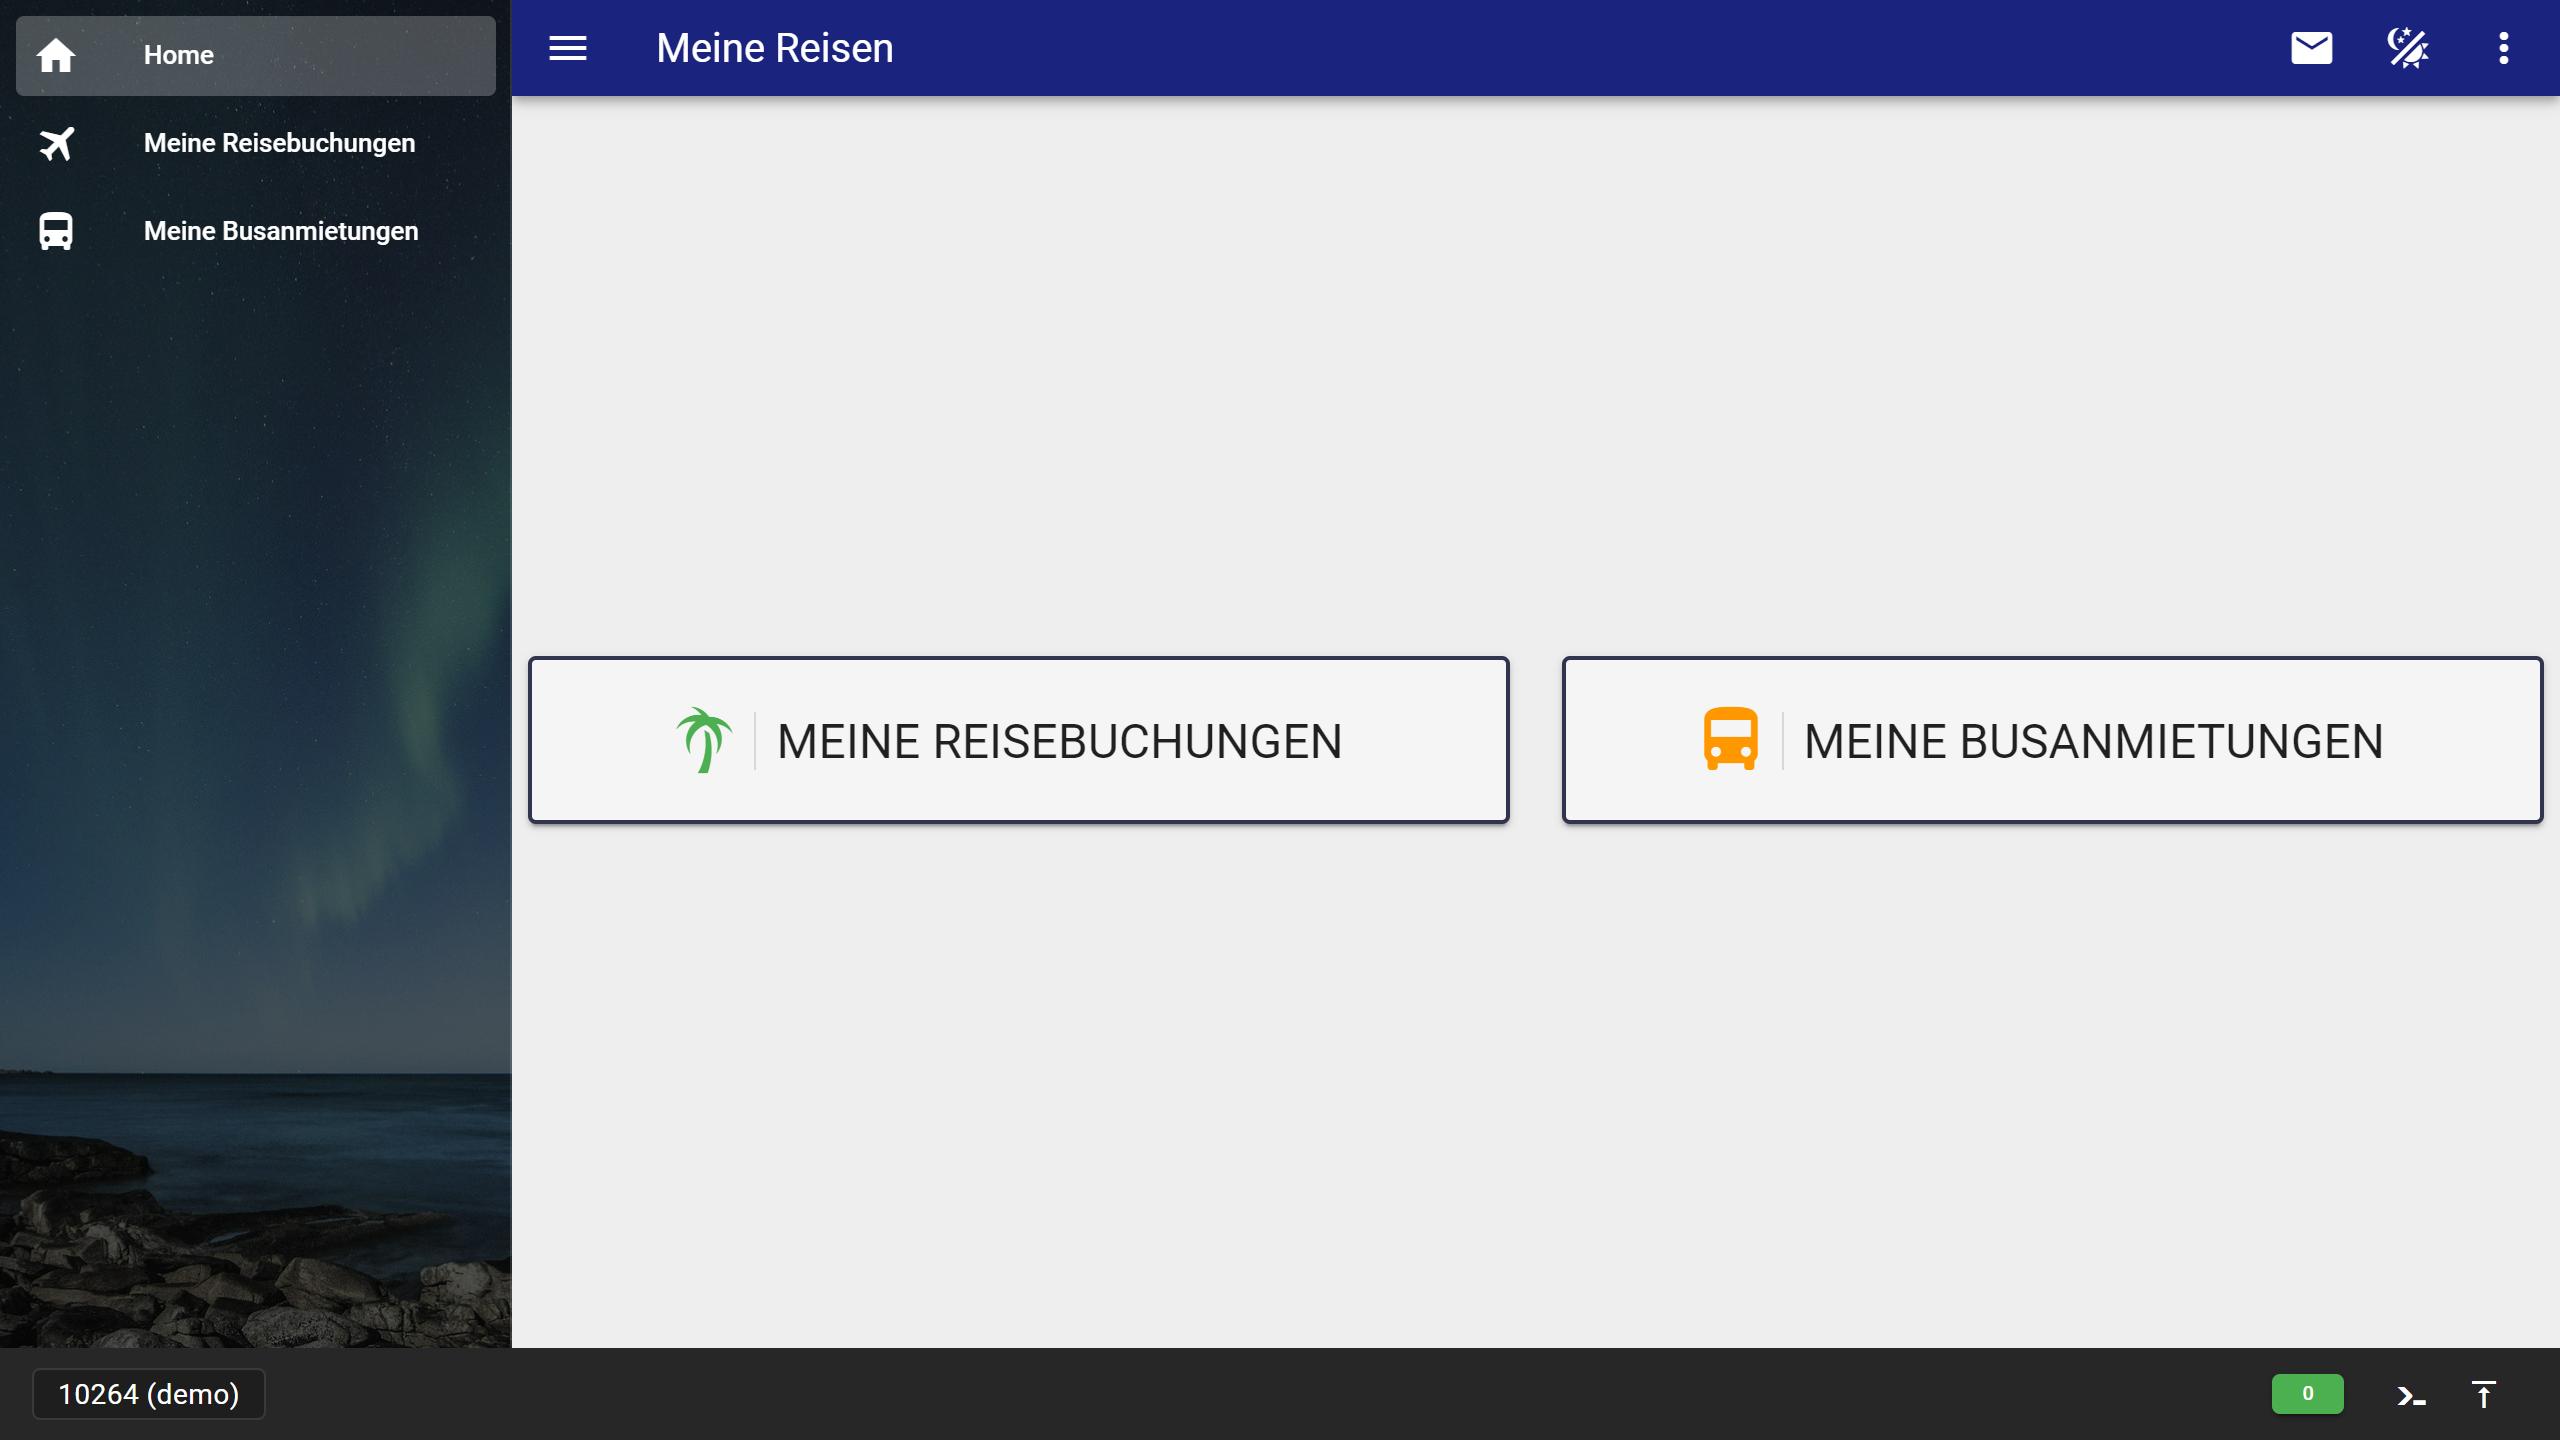Click the airplane icon in sidebar
Image resolution: width=2560 pixels, height=1440 pixels.
pyautogui.click(x=56, y=143)
